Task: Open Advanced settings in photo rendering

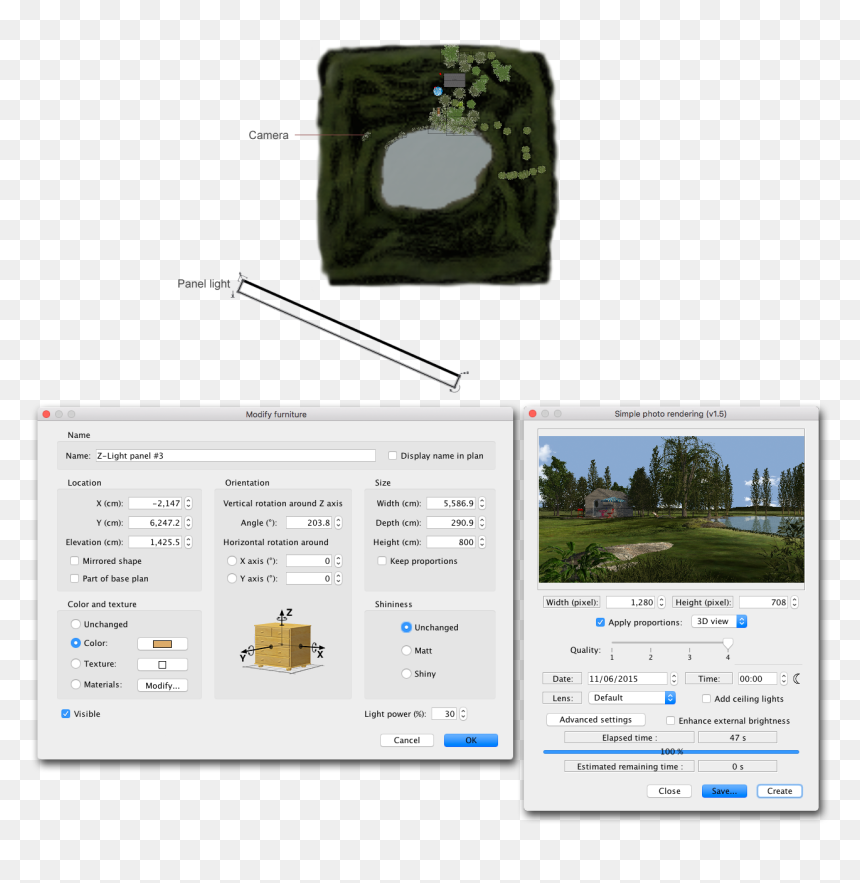Action: point(595,720)
